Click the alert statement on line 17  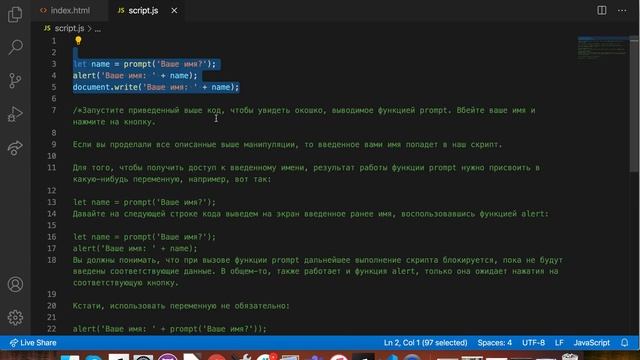[135, 248]
